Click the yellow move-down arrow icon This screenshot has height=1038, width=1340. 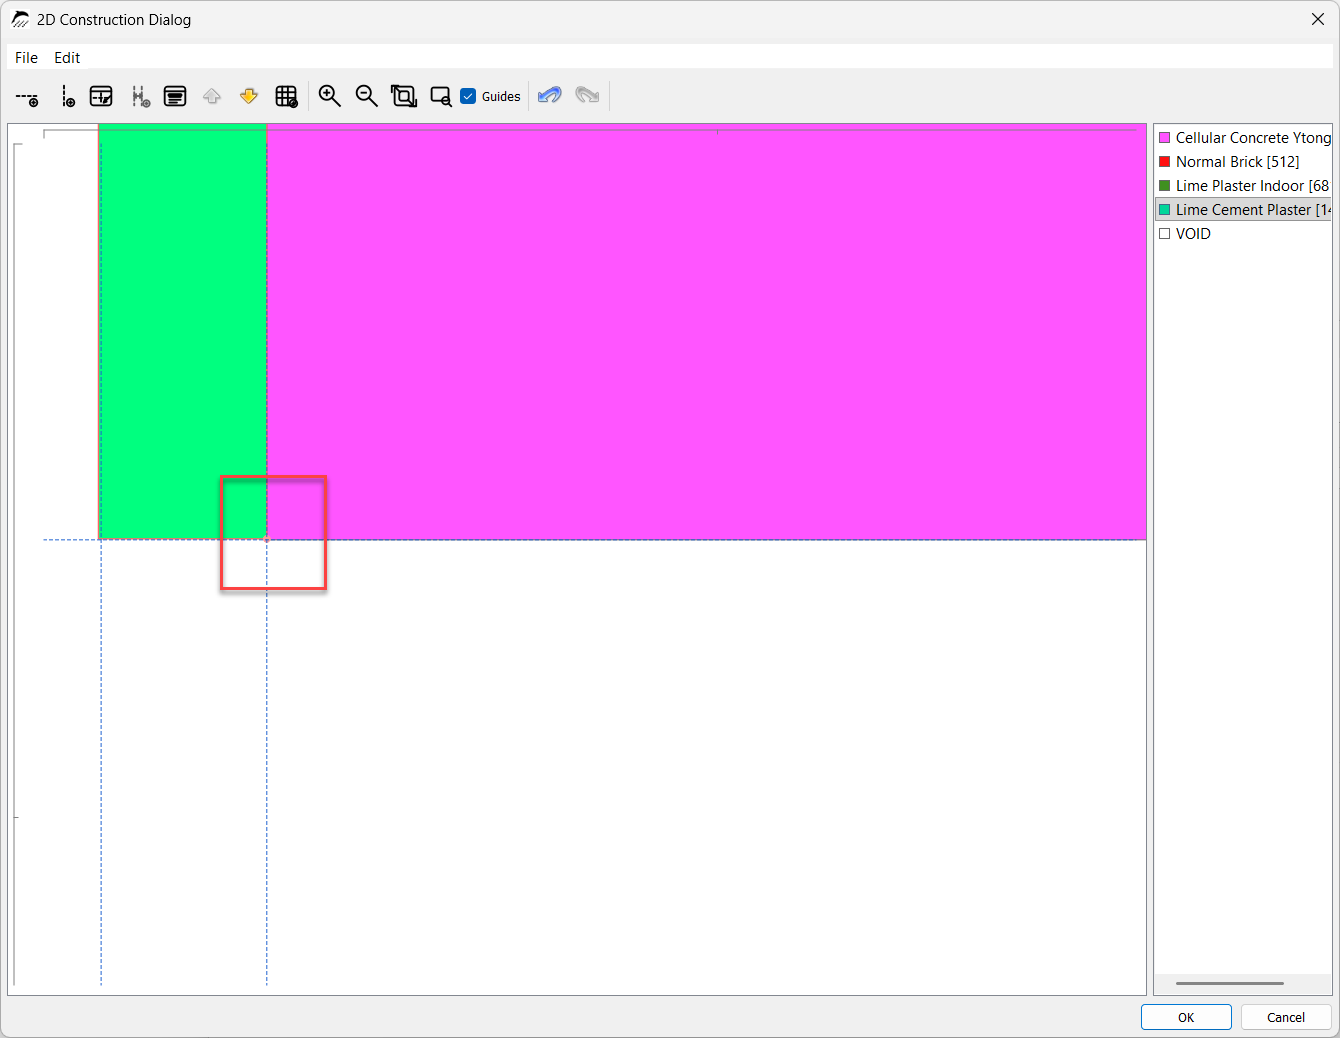(249, 97)
